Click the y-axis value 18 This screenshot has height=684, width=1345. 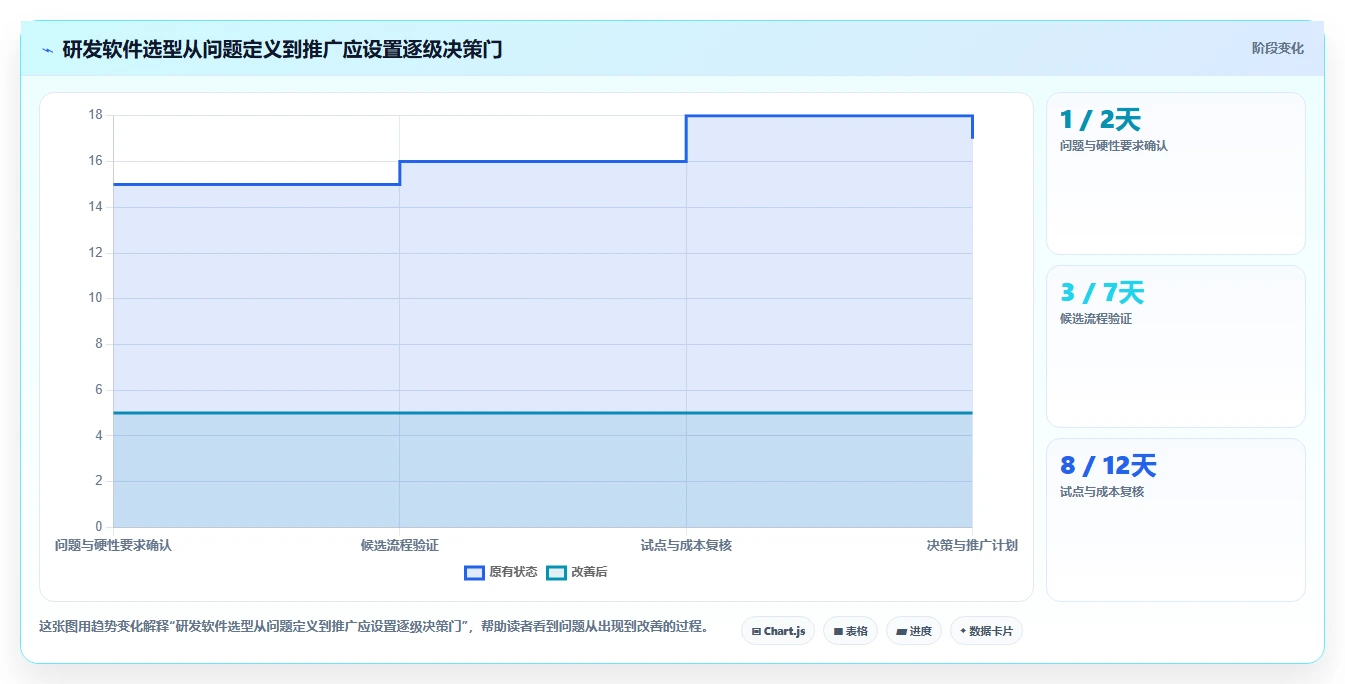tap(96, 115)
